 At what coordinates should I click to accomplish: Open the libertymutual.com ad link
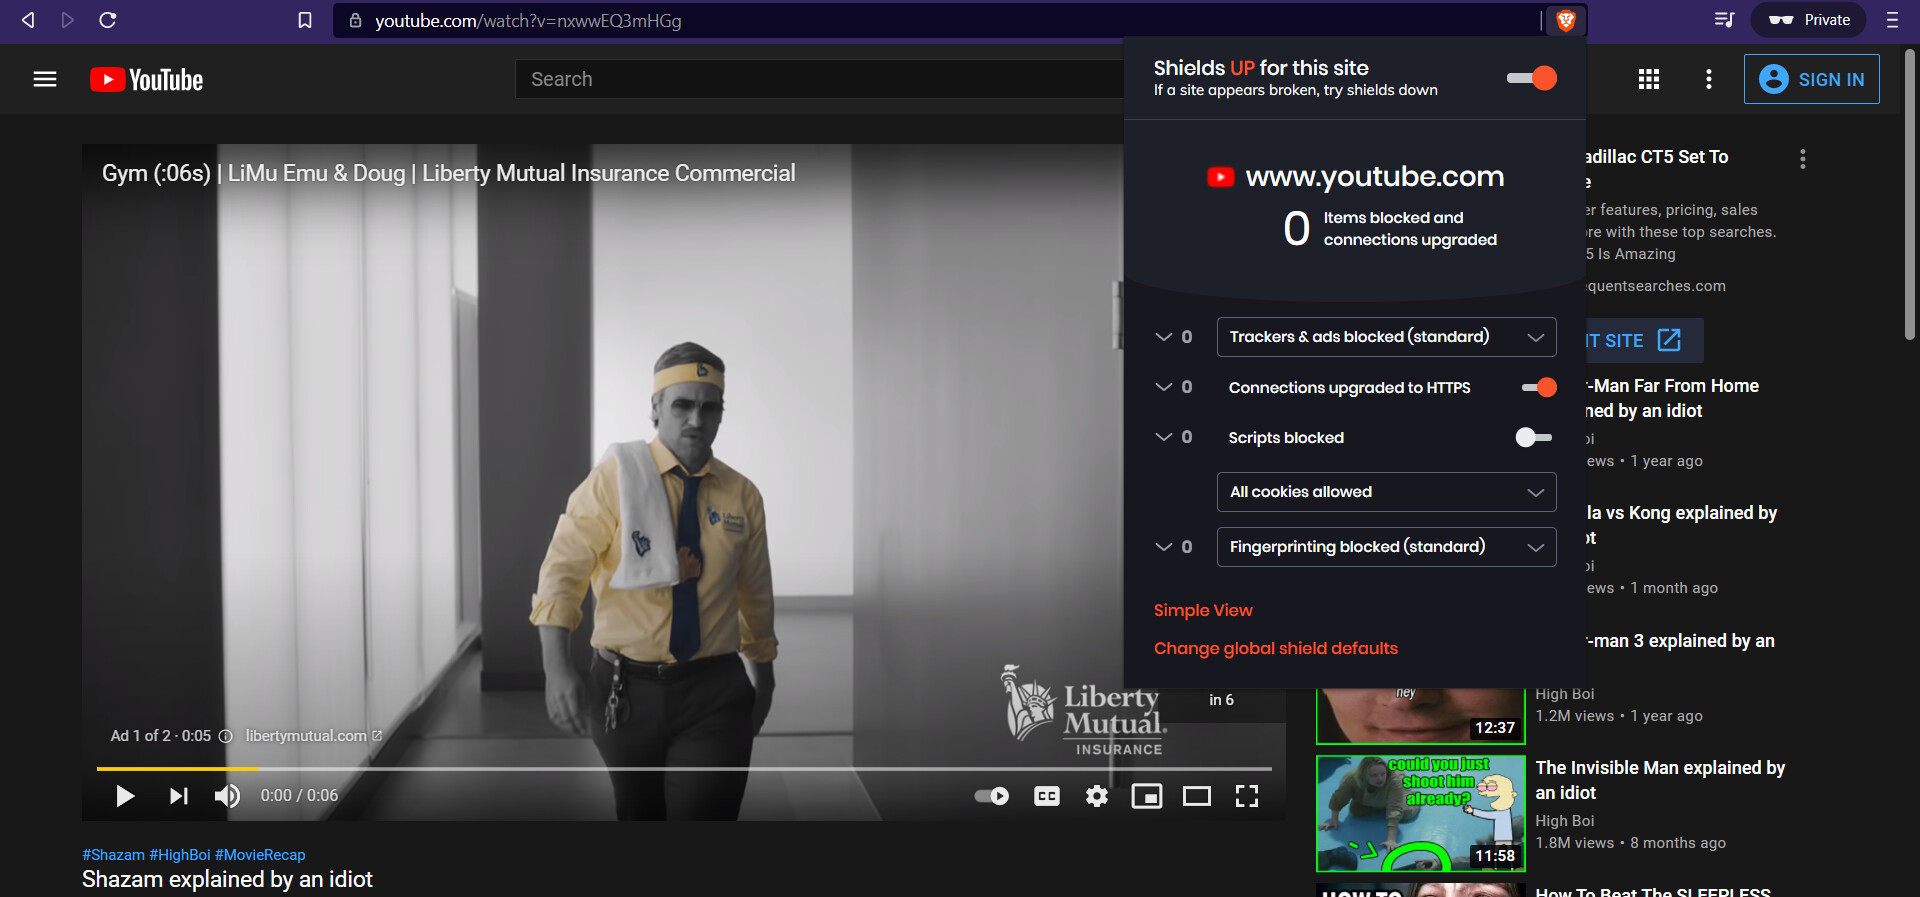tap(314, 736)
